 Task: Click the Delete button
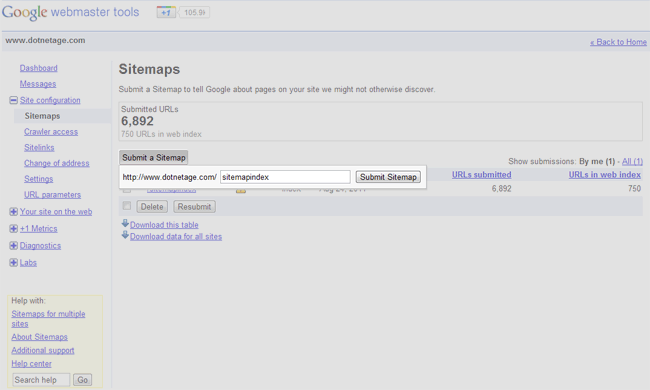[x=152, y=206]
